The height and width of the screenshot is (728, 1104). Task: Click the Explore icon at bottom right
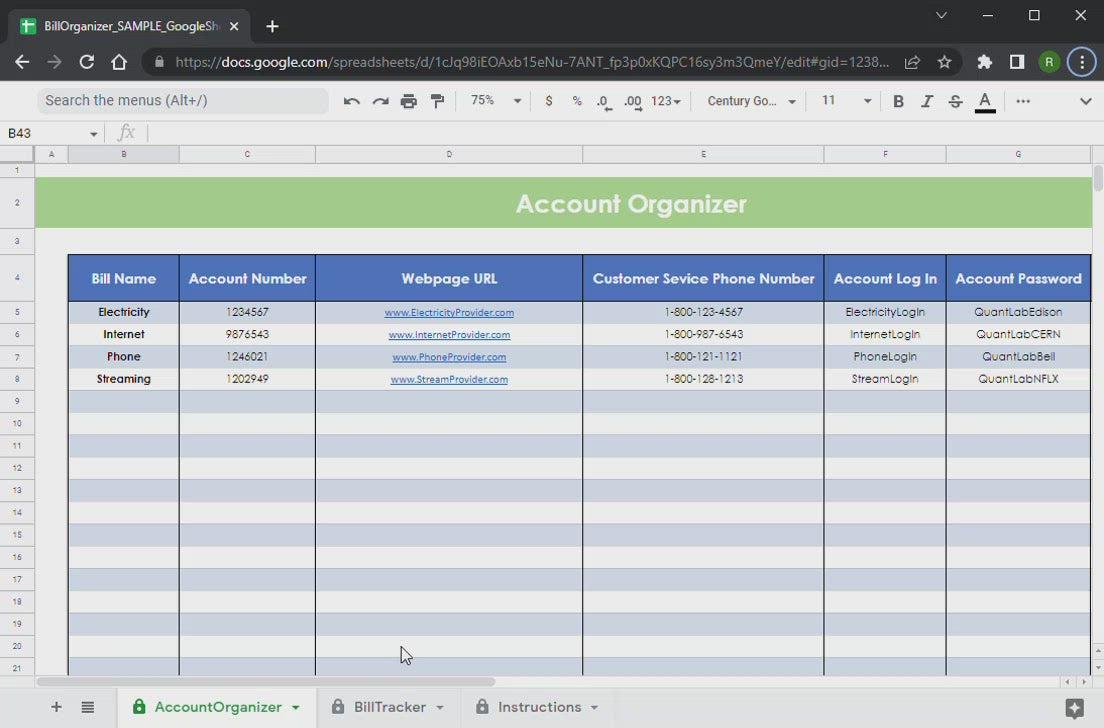1075,708
